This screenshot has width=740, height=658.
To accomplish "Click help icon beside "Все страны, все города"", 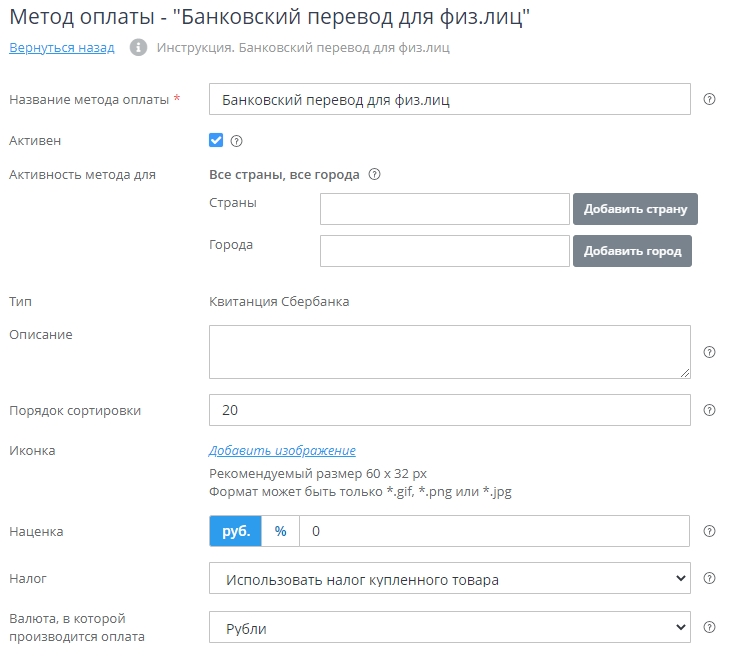I will click(x=375, y=174).
